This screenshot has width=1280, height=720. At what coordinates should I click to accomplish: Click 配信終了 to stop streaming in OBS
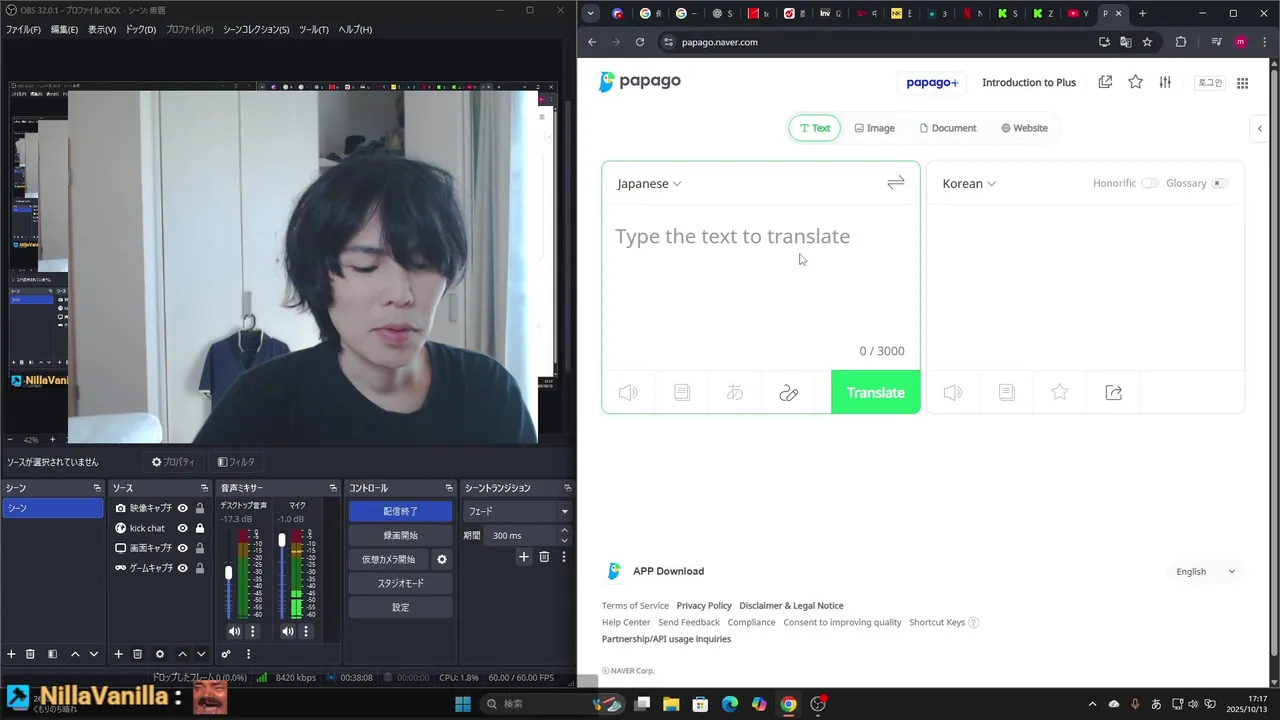pos(400,511)
